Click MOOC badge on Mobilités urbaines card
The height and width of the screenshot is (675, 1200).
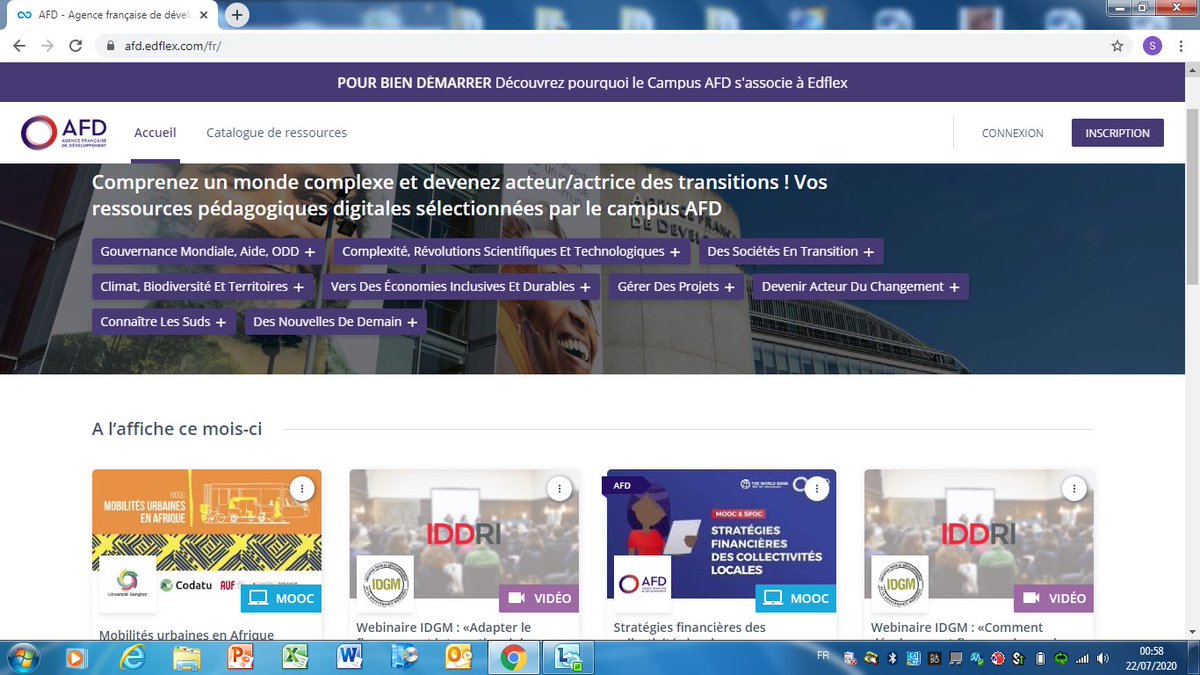click(x=281, y=598)
